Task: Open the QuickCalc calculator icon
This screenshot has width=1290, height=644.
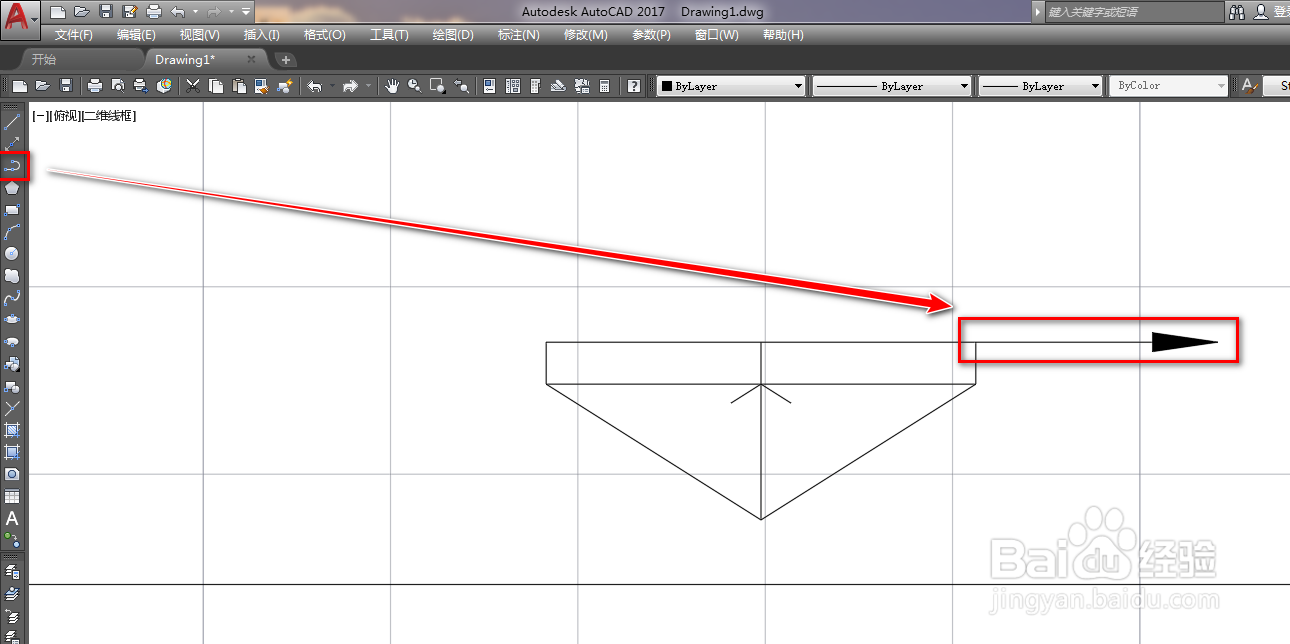Action: coord(604,86)
